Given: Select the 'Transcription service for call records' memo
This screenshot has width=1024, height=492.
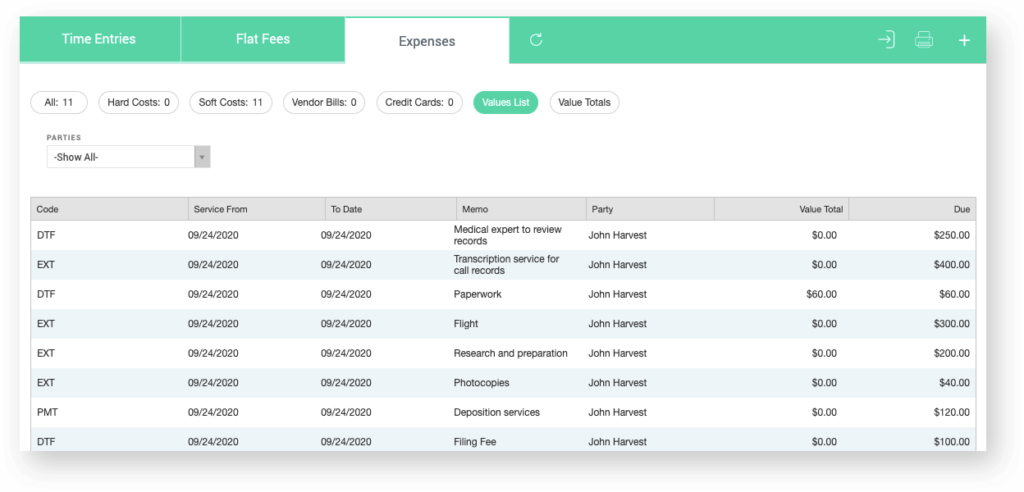Looking at the screenshot, I should coord(506,265).
